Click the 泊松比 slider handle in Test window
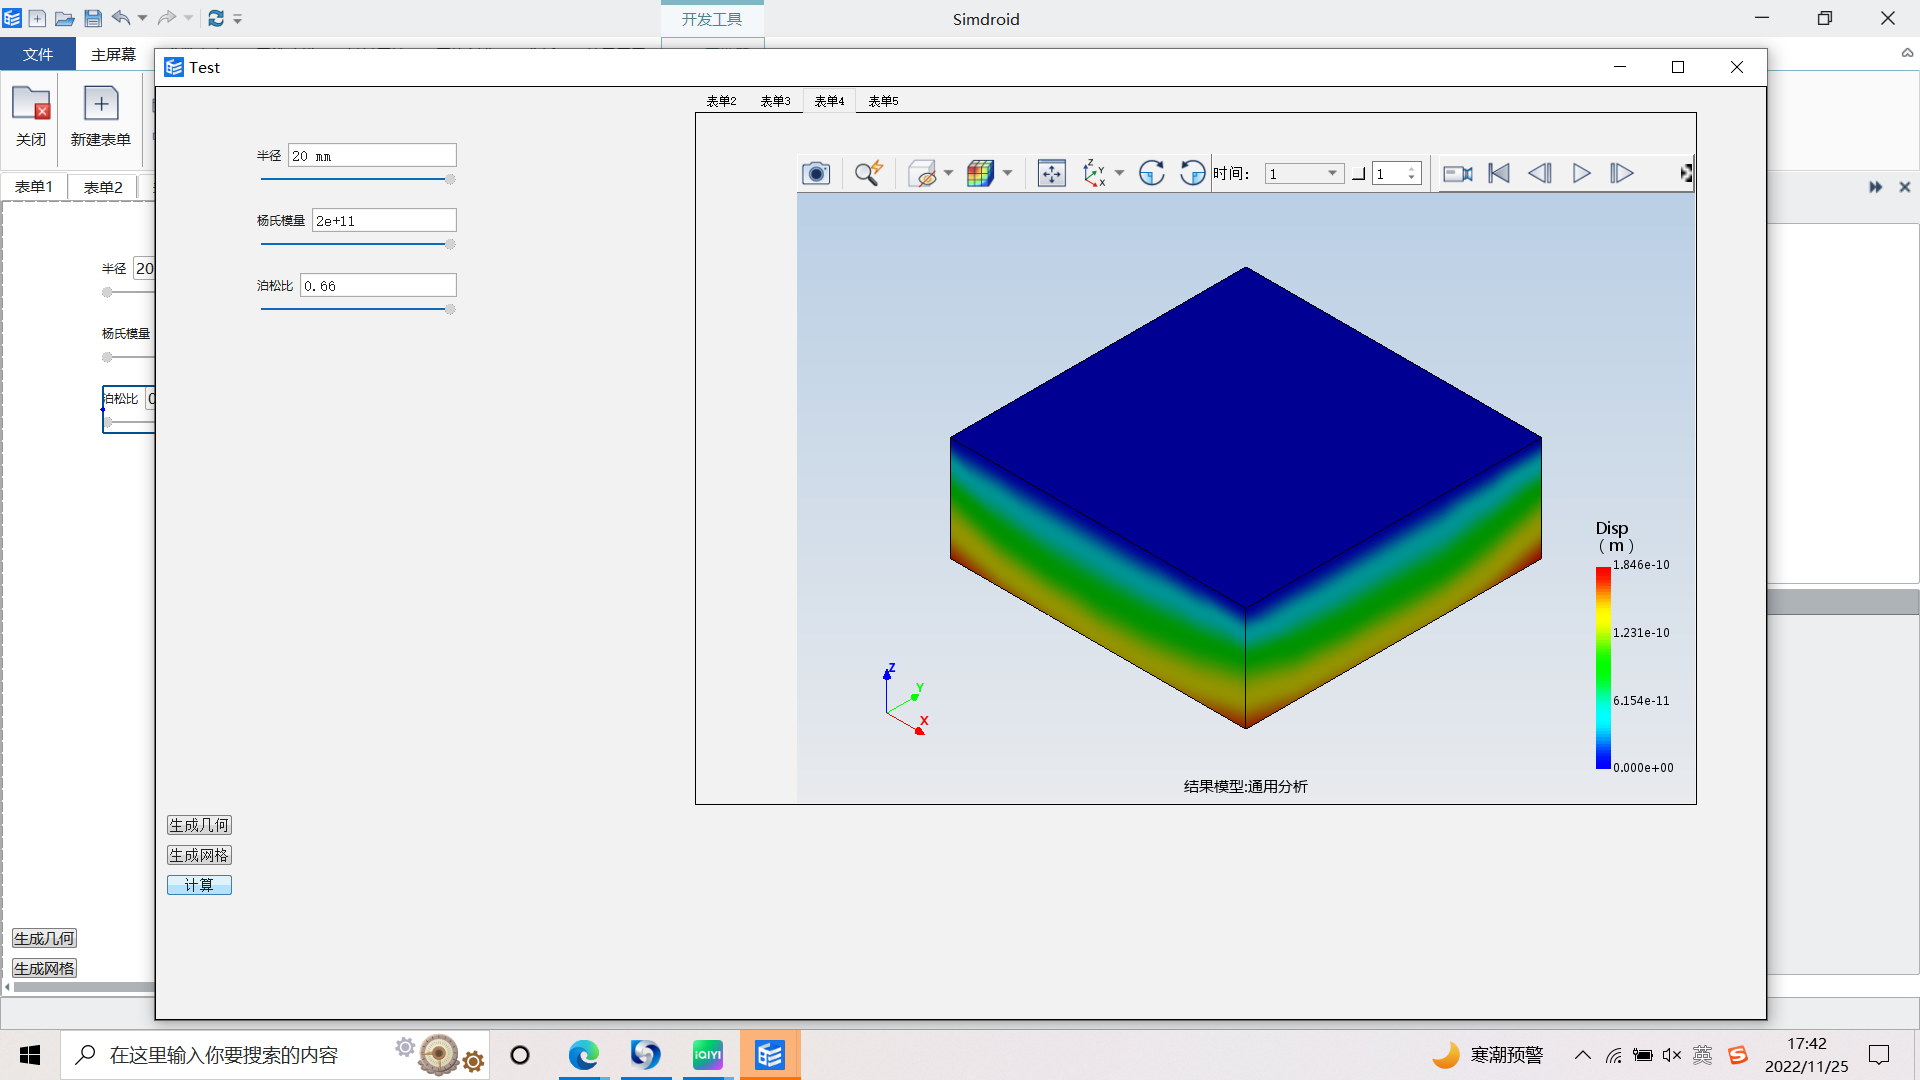The image size is (1920, 1080). click(x=450, y=310)
